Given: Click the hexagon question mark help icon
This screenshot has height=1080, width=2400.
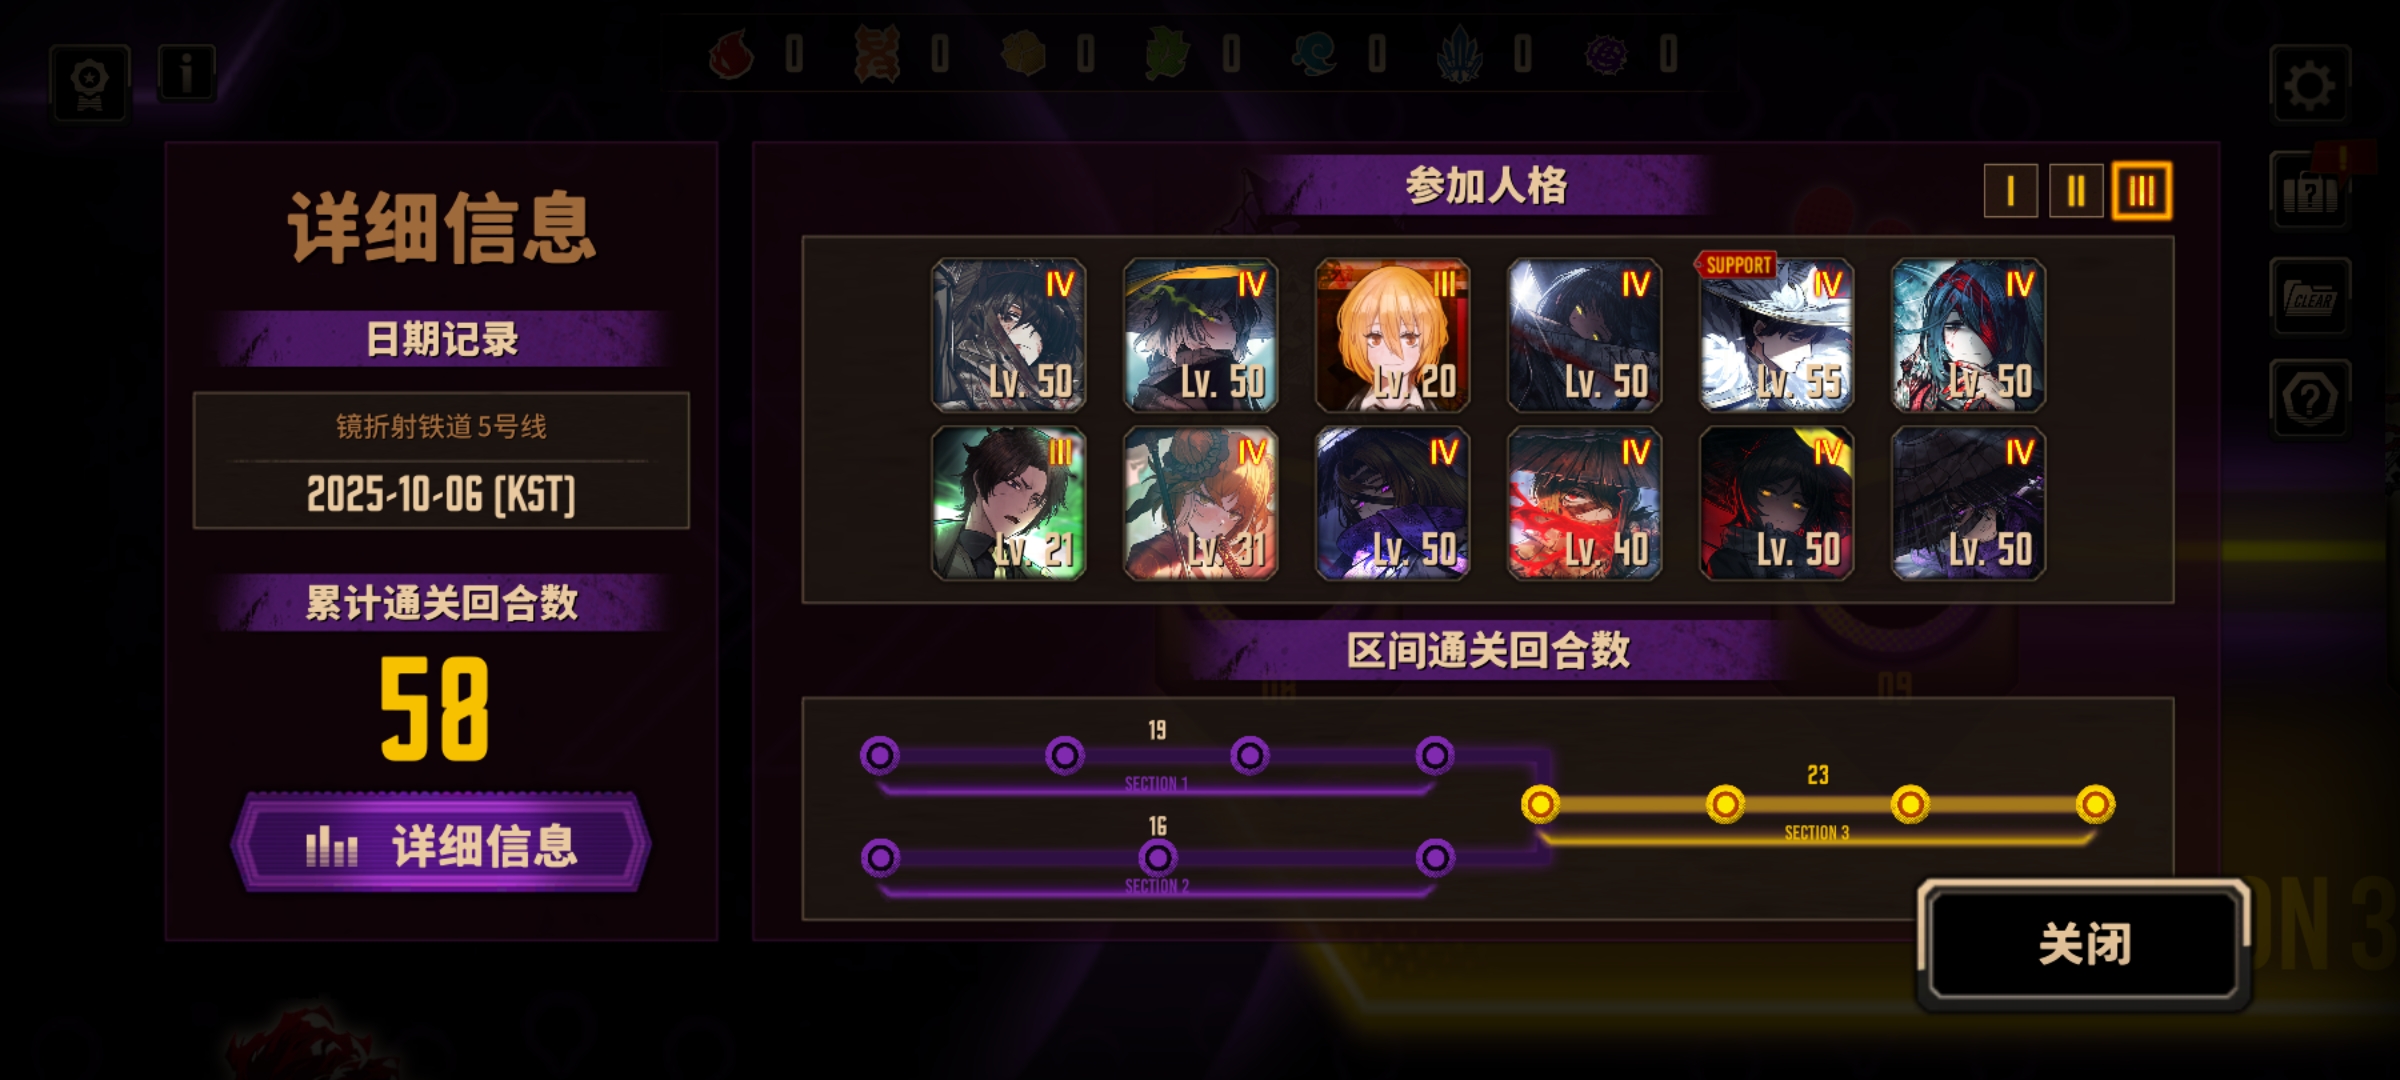Looking at the screenshot, I should (x=2309, y=398).
